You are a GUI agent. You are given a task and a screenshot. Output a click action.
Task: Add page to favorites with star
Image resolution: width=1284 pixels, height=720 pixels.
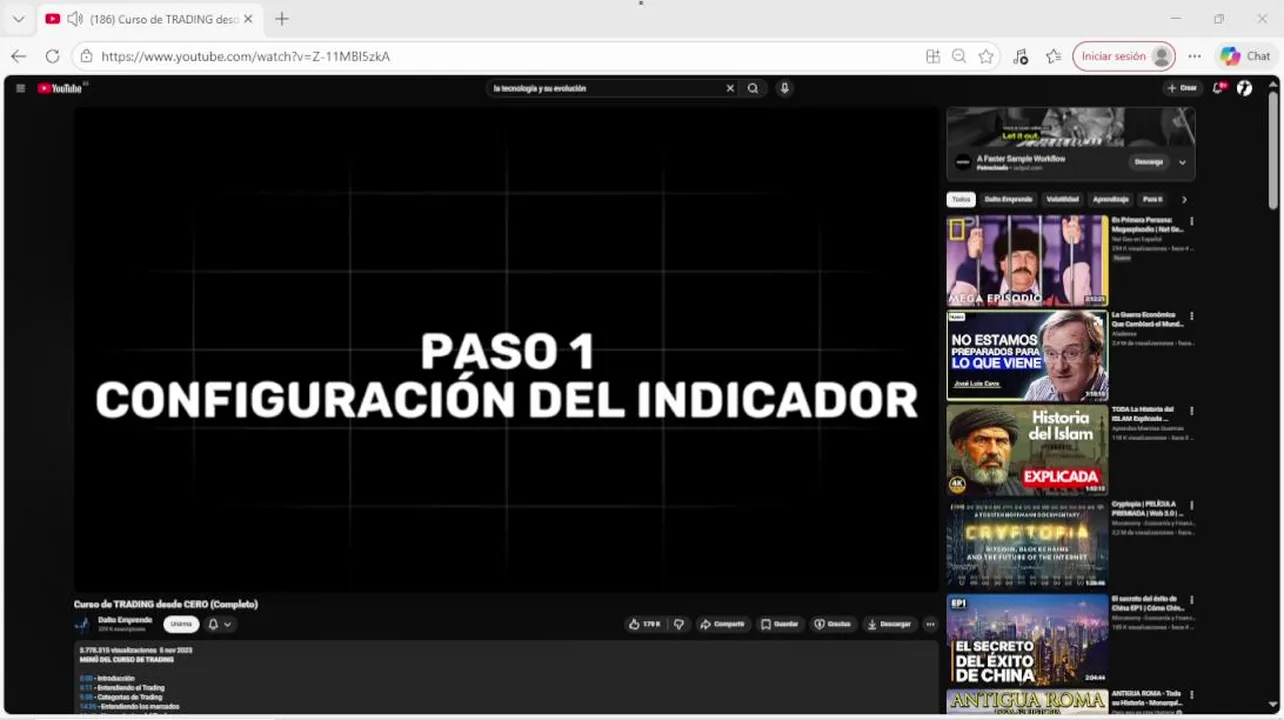tap(986, 56)
